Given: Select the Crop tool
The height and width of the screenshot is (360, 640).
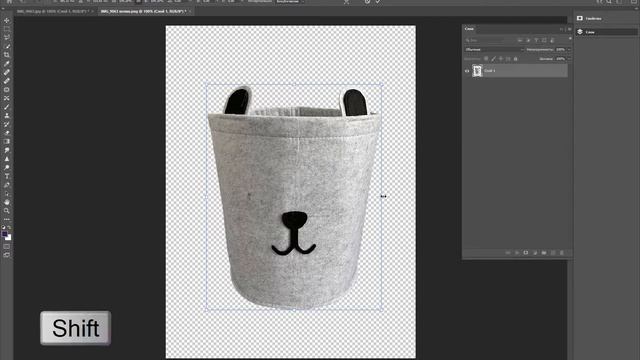Looking at the screenshot, I should tap(7, 55).
